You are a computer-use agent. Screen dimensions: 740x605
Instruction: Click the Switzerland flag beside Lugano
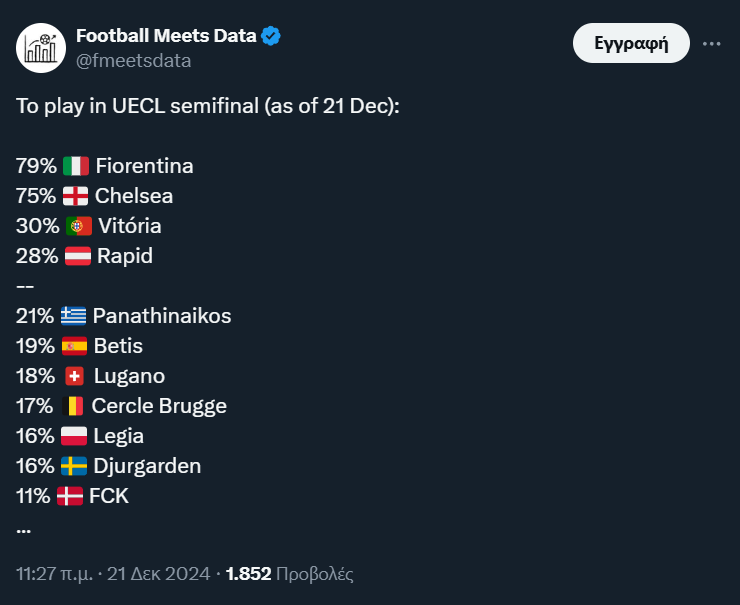pos(74,376)
